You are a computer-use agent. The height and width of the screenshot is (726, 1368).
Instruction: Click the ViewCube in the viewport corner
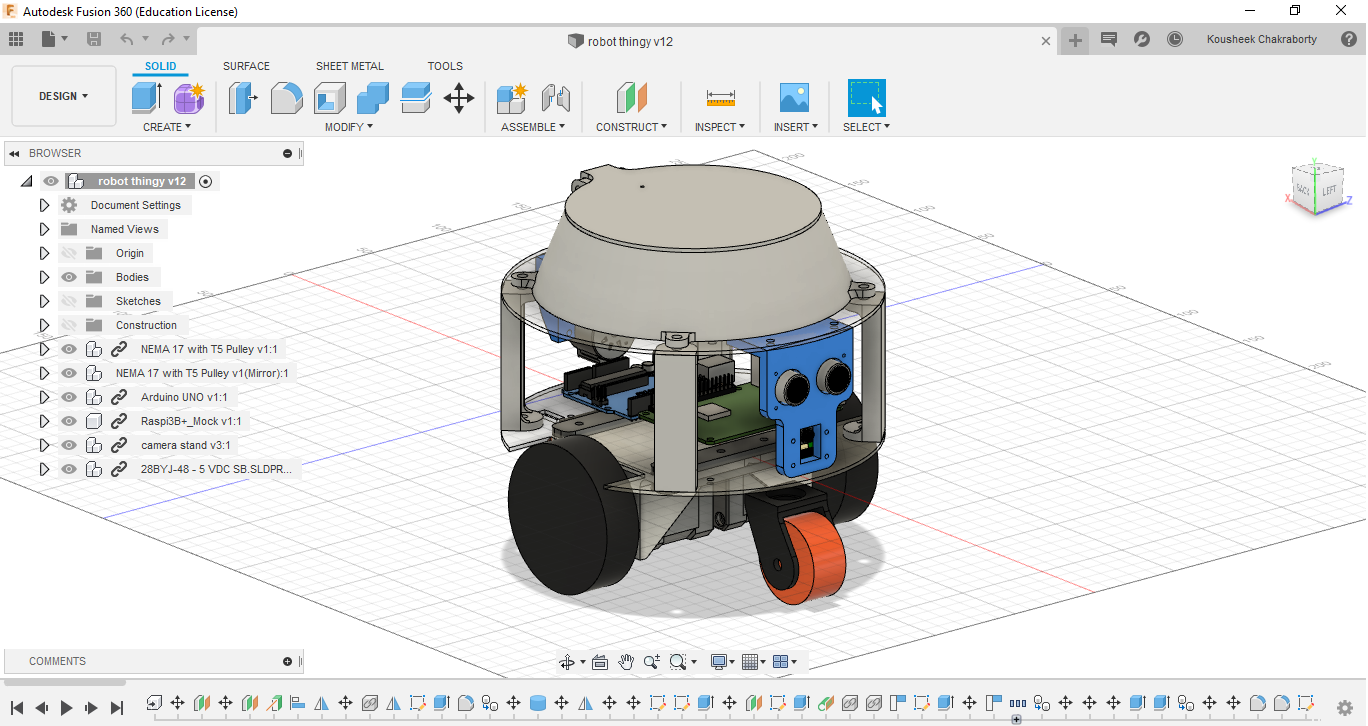click(x=1315, y=189)
